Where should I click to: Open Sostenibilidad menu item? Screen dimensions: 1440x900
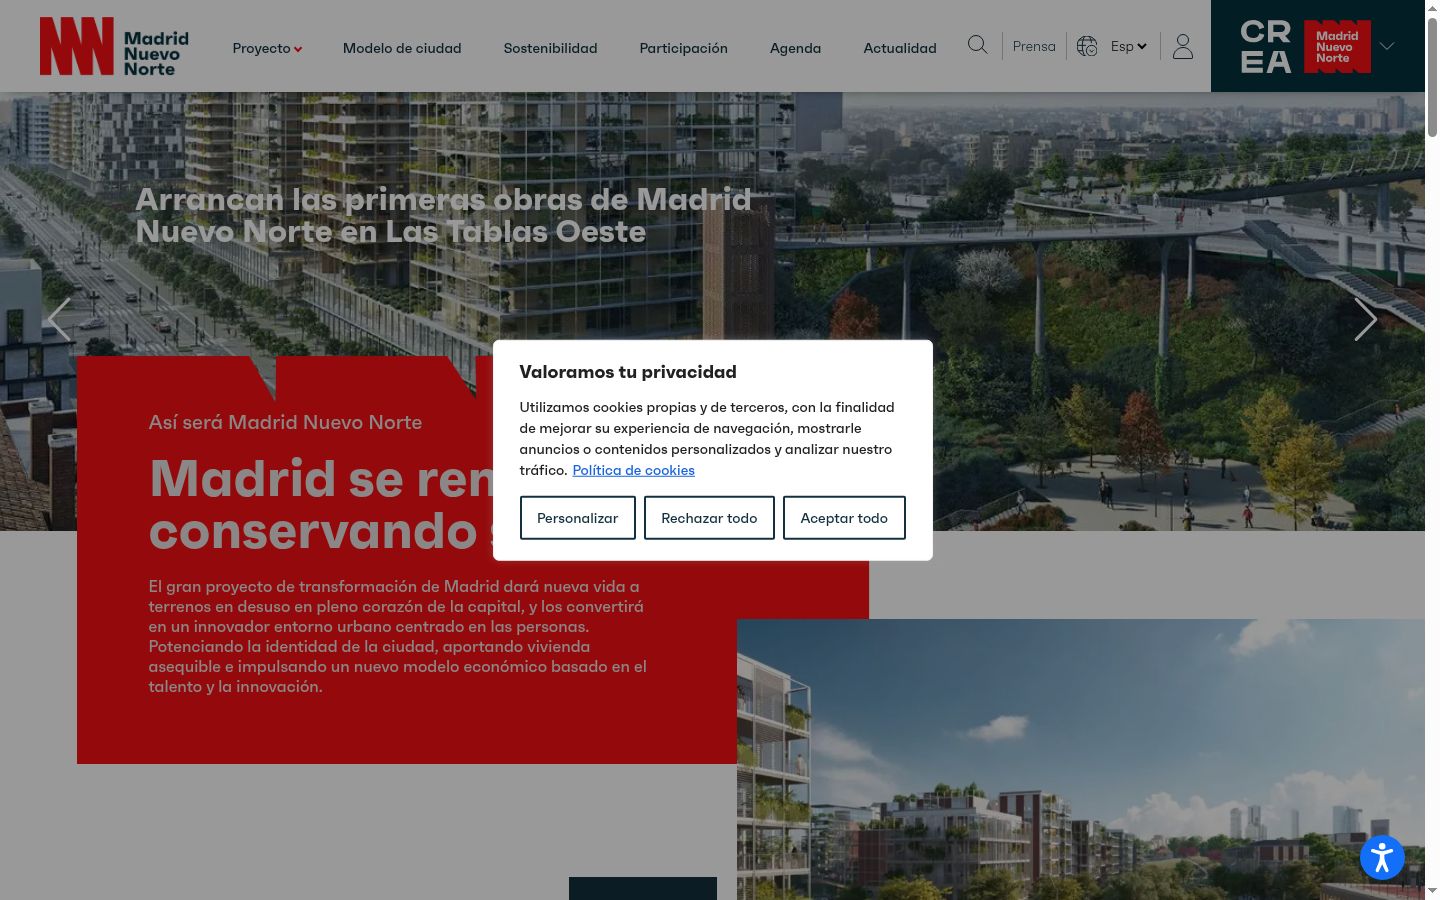550,48
